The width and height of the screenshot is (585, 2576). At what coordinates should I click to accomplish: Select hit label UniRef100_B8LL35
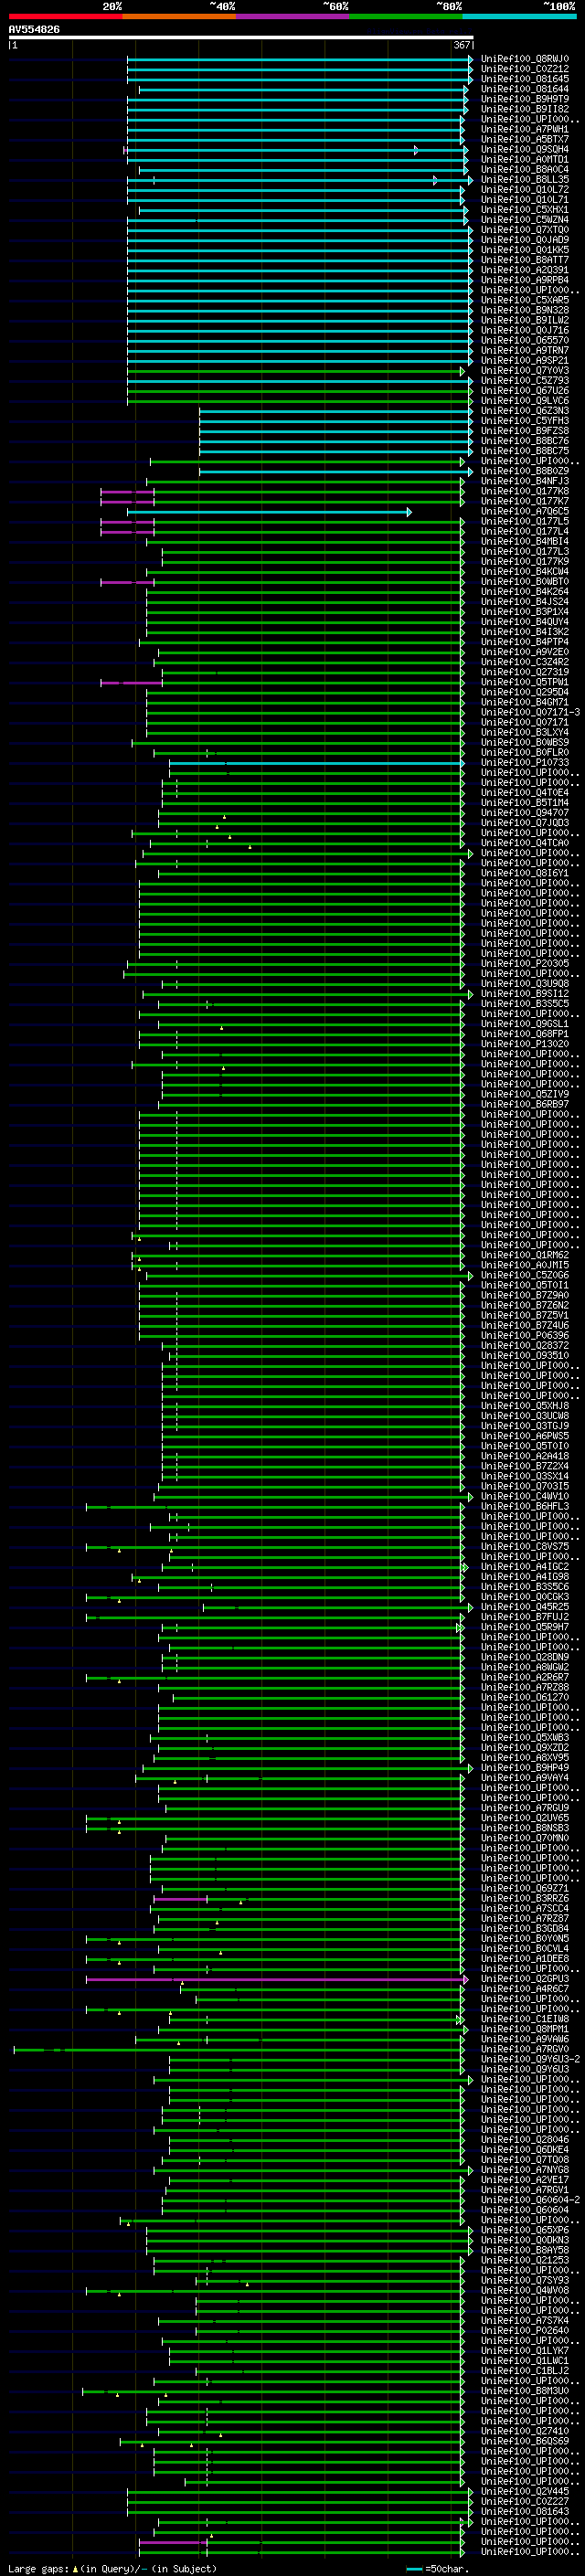[524, 179]
